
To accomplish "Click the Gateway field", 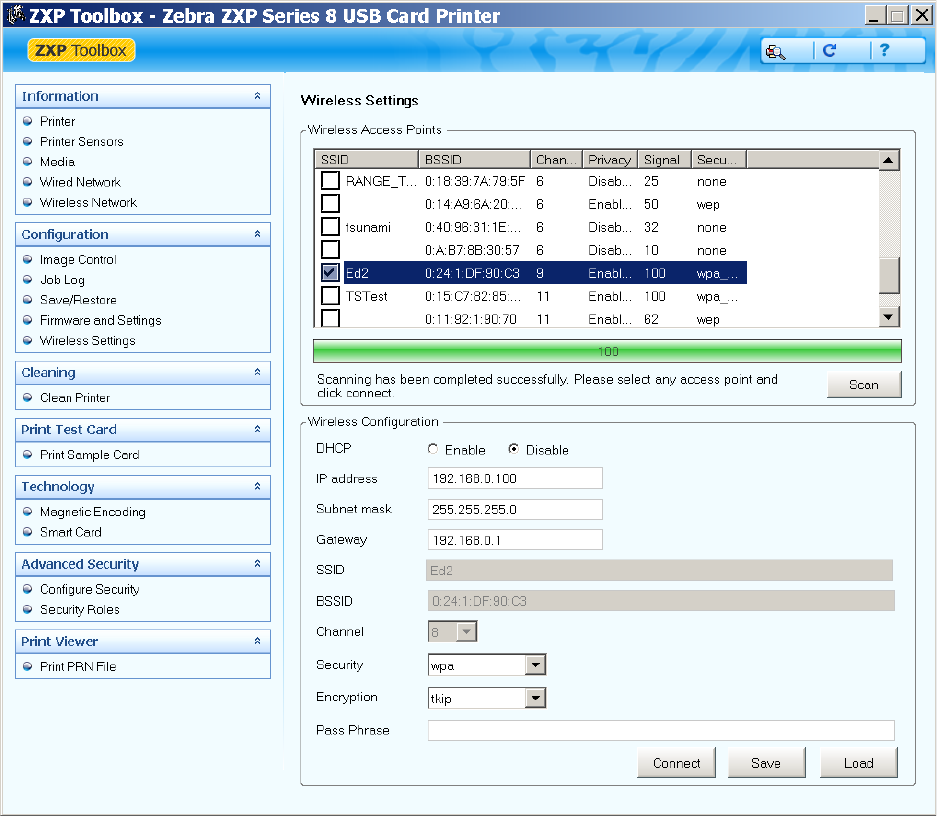I will tap(515, 540).
